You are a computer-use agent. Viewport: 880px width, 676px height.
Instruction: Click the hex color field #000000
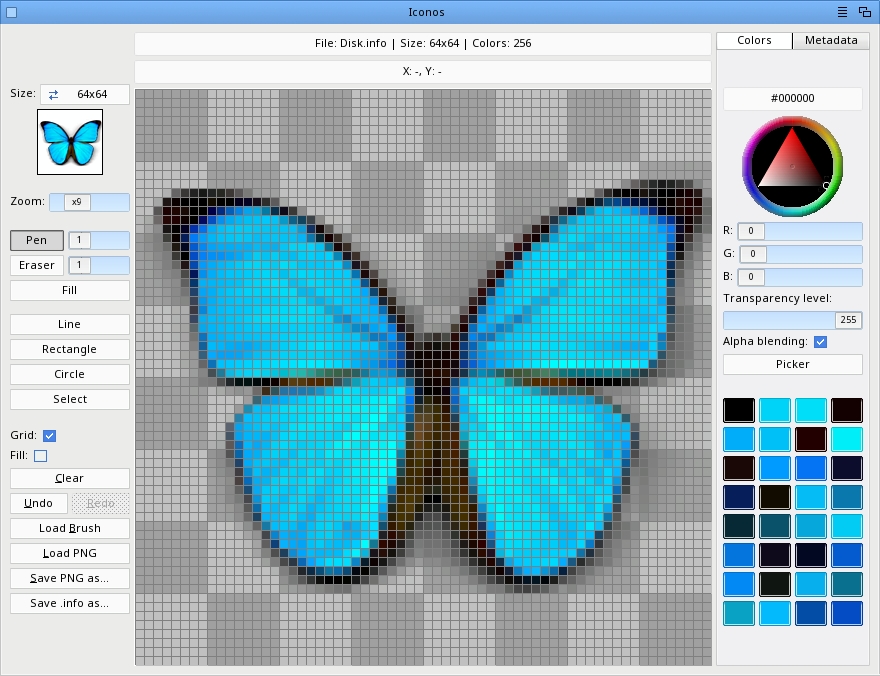pos(792,99)
